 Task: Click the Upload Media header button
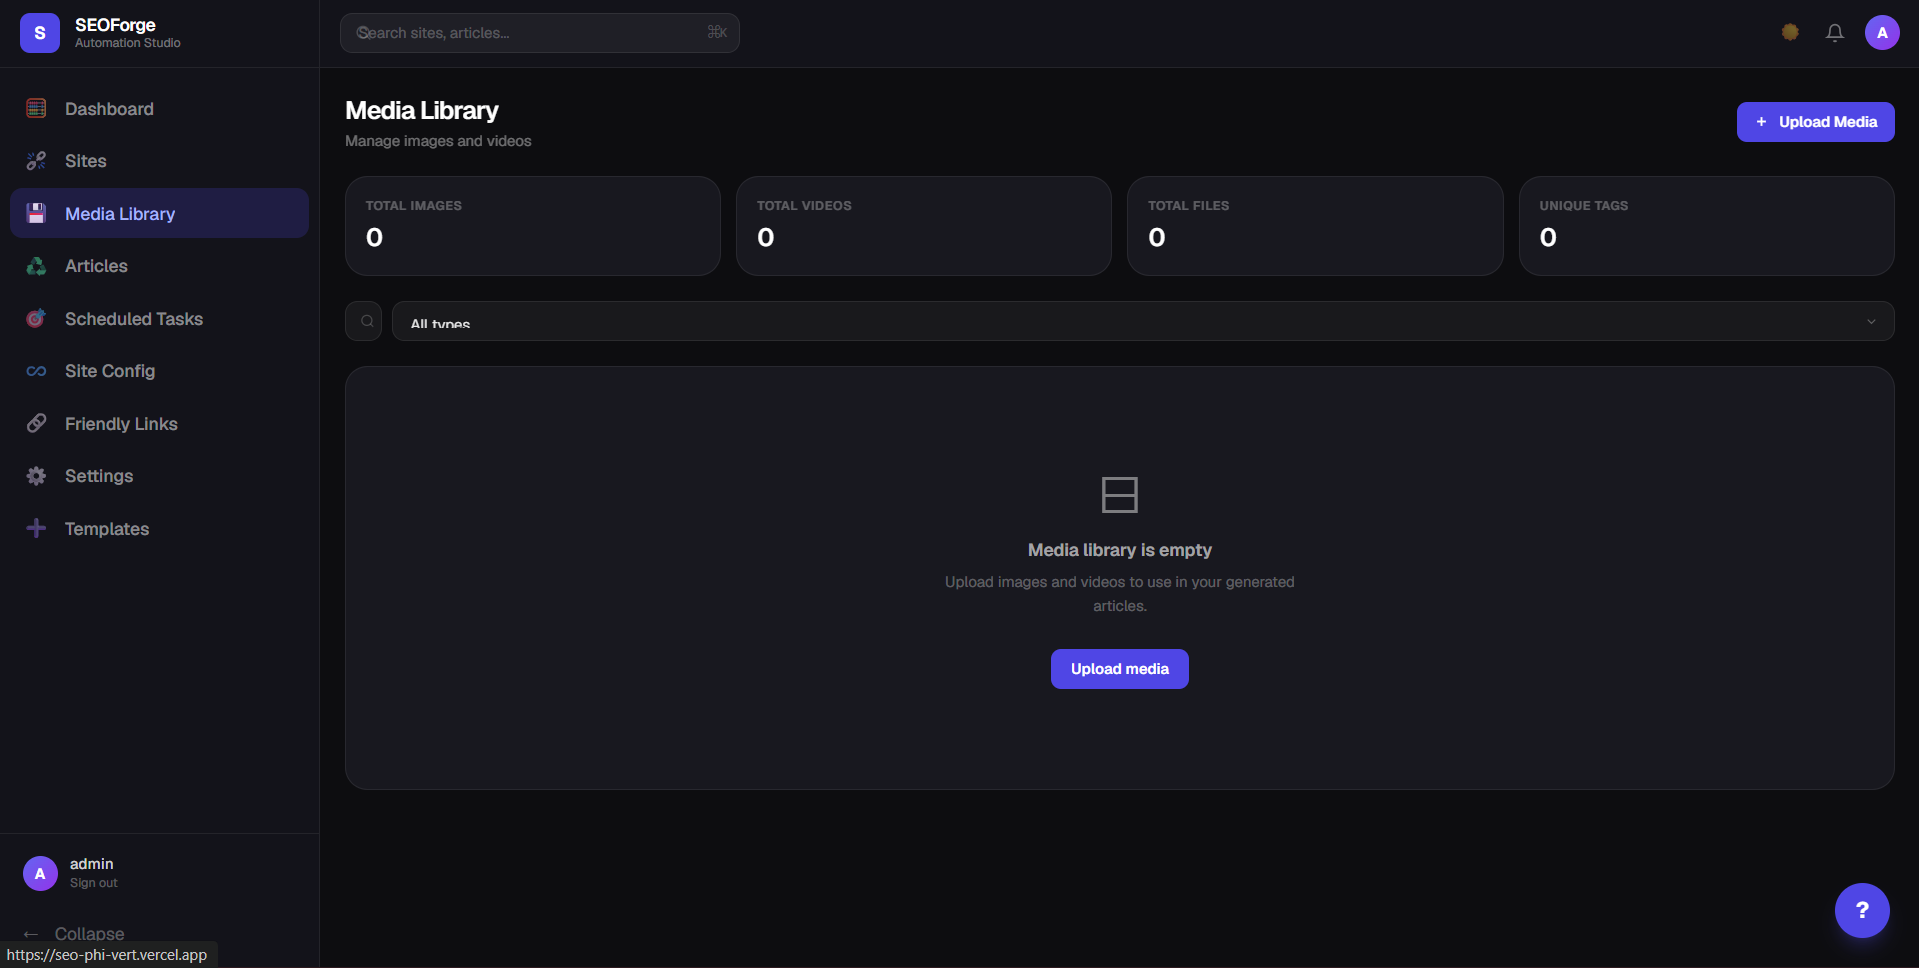1815,122
